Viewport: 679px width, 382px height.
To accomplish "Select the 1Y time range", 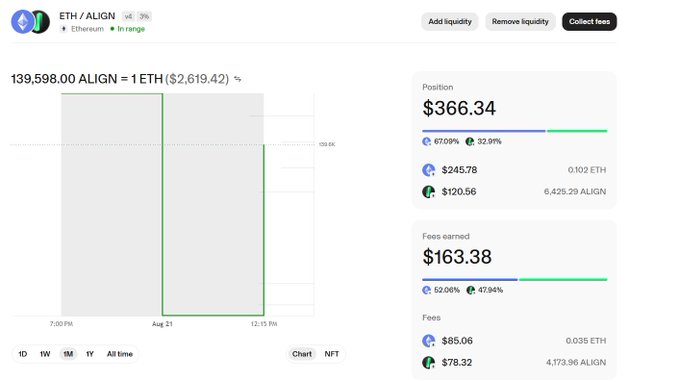I will [90, 354].
